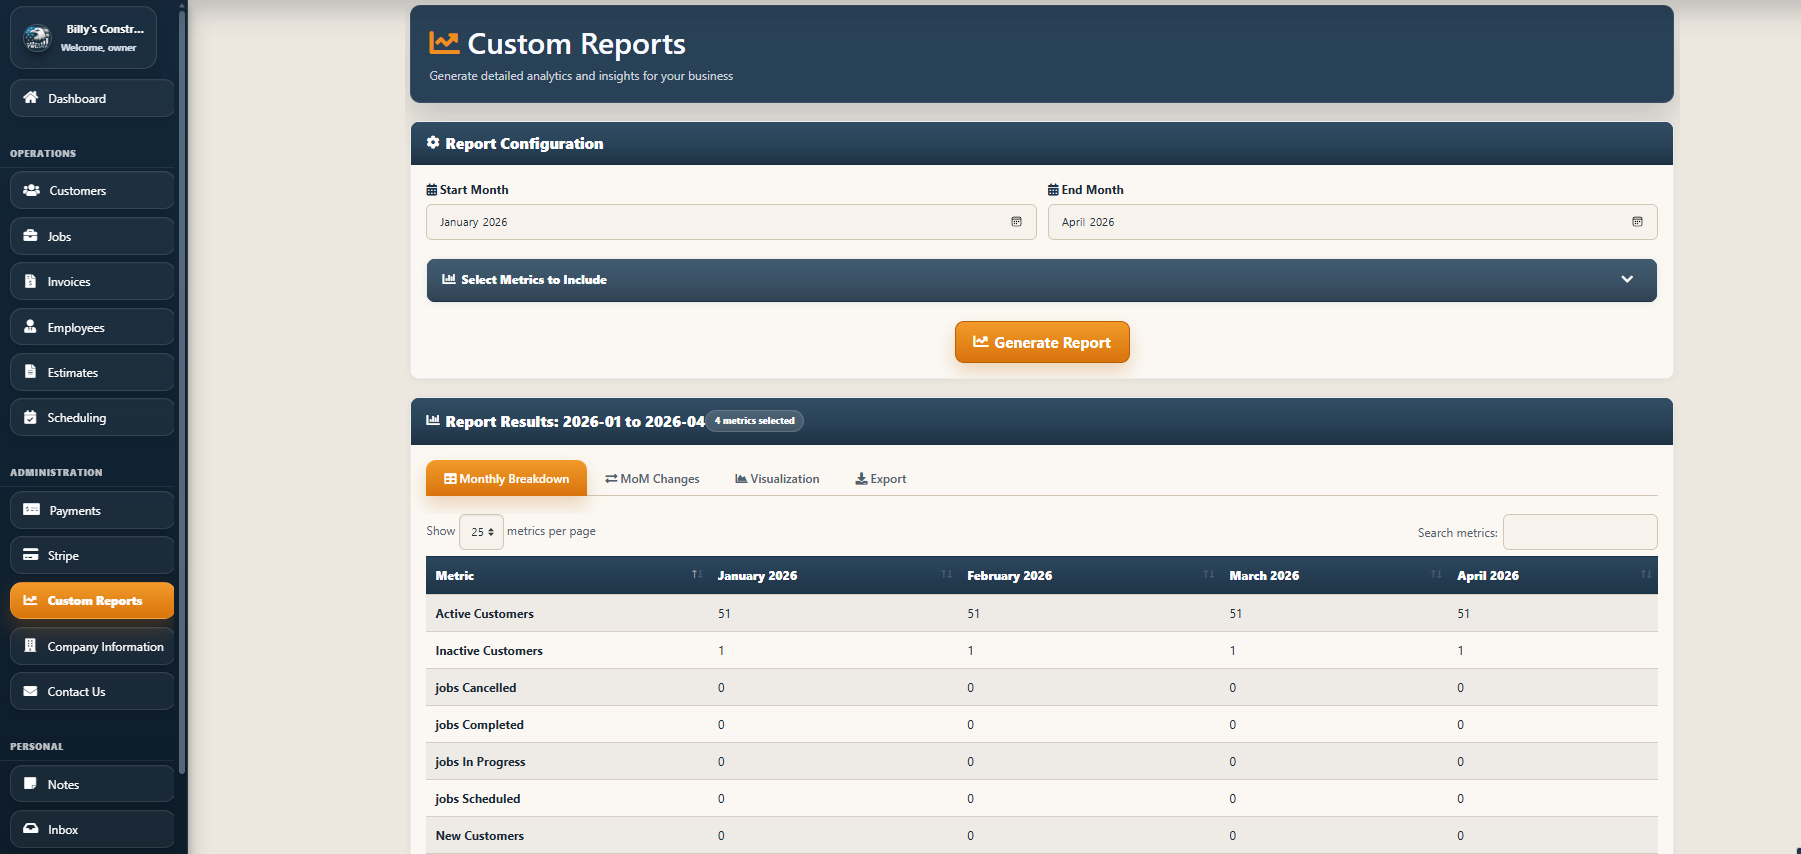Click the jobs Completed row label

click(479, 724)
